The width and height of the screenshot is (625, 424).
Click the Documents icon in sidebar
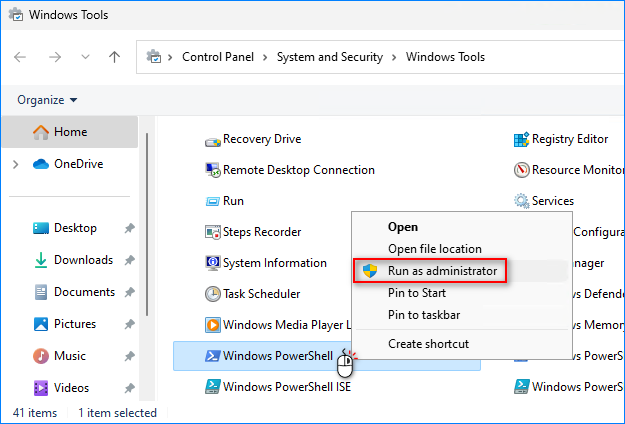point(41,292)
